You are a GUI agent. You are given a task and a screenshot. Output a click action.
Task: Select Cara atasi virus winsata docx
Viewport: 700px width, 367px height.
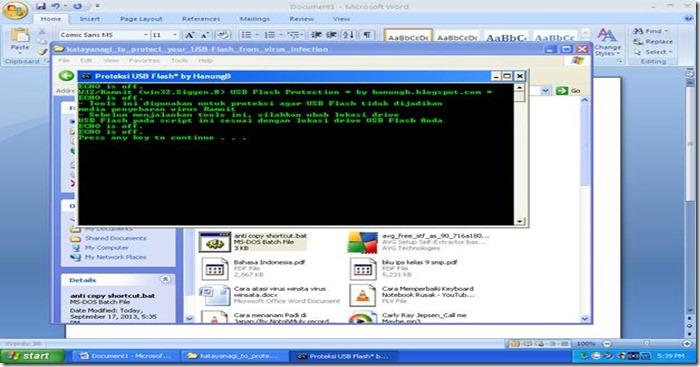pyautogui.click(x=269, y=295)
